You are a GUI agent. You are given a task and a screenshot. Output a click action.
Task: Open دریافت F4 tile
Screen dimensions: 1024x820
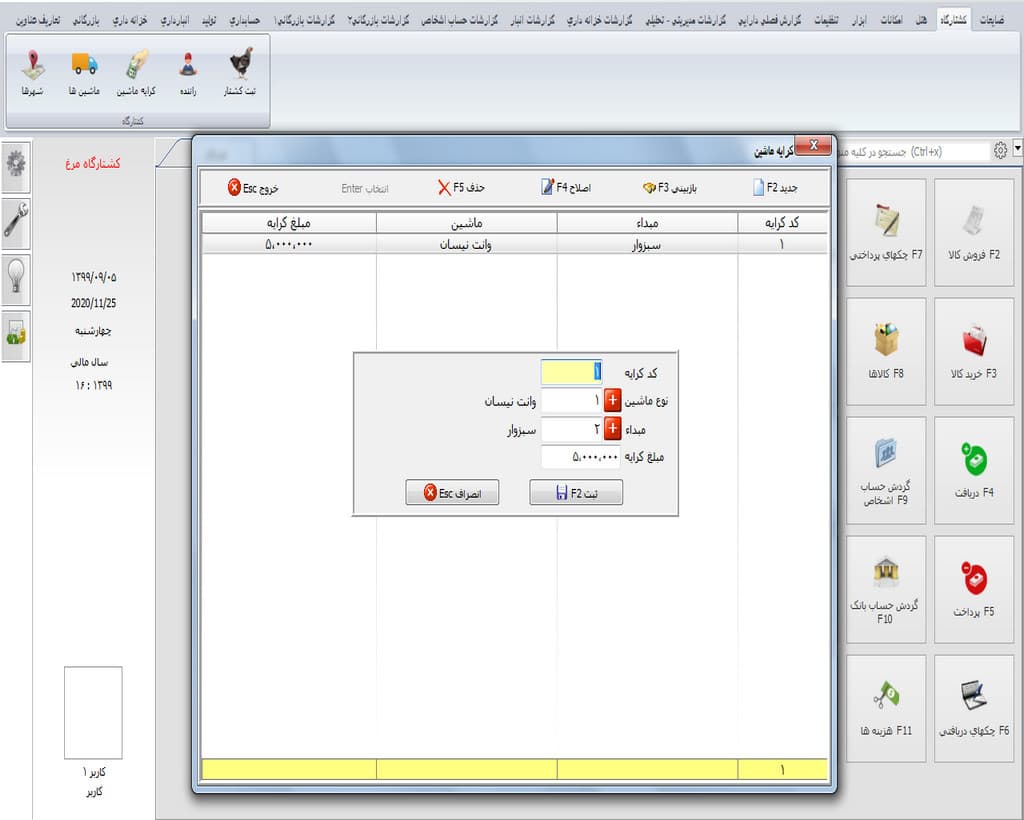[x=974, y=470]
